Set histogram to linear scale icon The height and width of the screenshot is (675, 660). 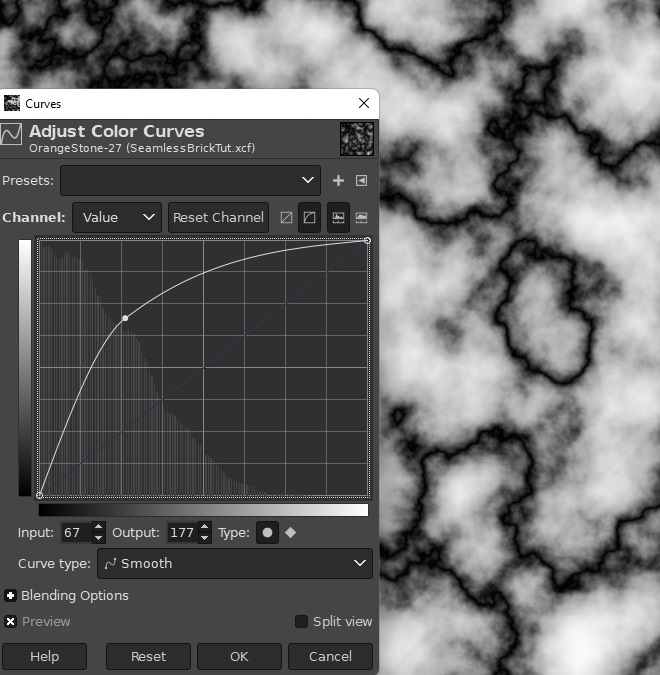(339, 217)
